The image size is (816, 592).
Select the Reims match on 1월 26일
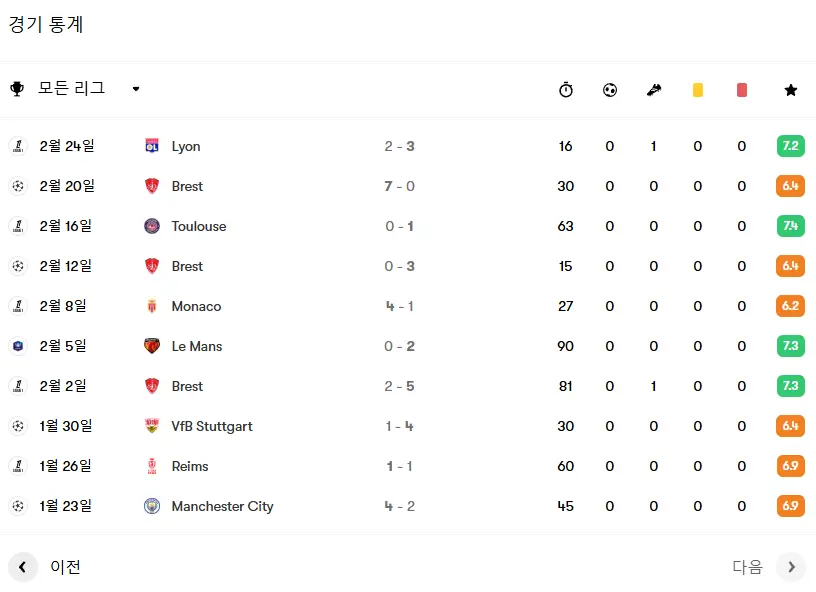(408, 466)
